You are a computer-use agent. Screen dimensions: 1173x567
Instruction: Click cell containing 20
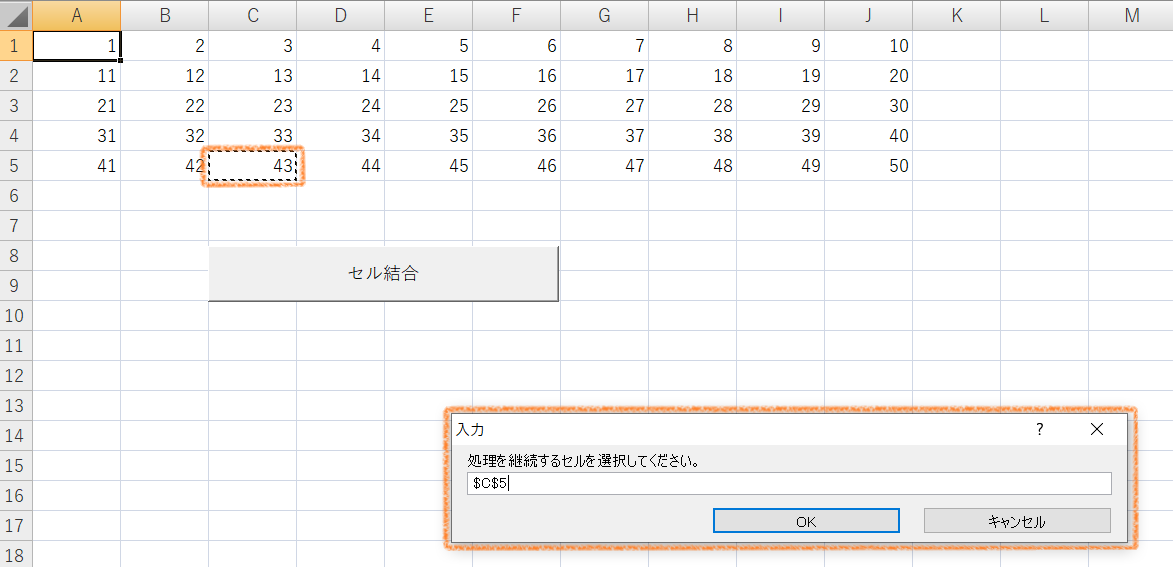(x=869, y=76)
